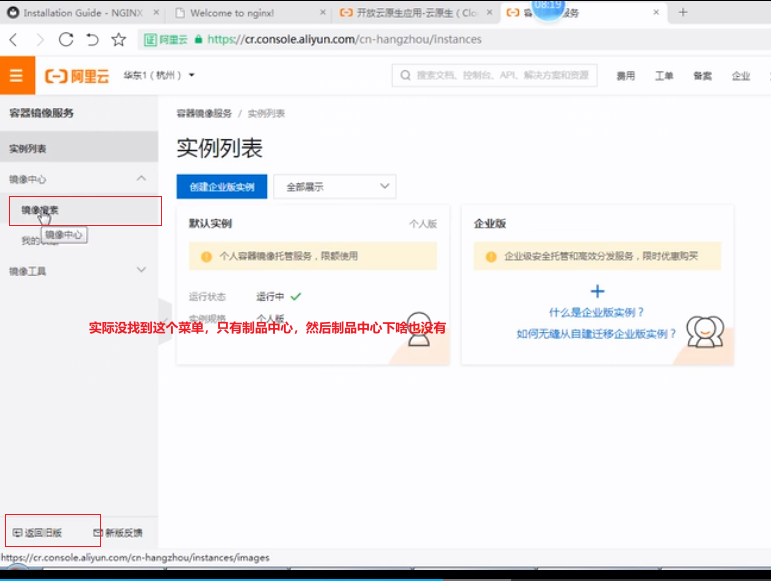This screenshot has width=771, height=583.
Task: Close the Welcome to nginx tab
Action: (323, 12)
